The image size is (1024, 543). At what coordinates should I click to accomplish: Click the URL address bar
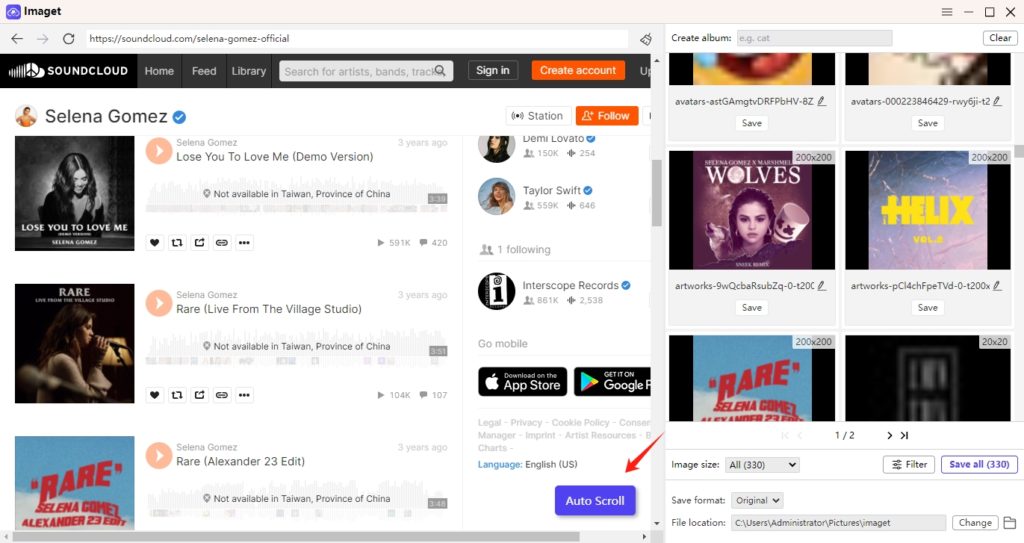pyautogui.click(x=357, y=39)
